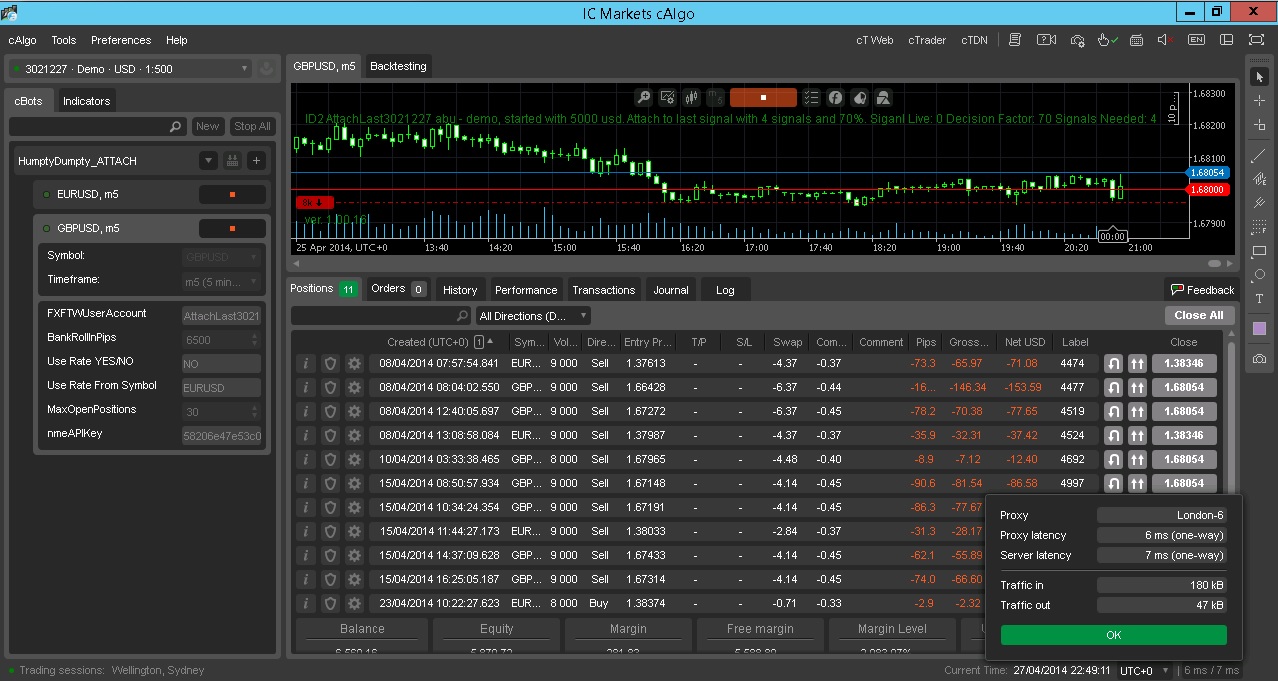
Task: Click shield protection icon for position 4519
Action: pos(330,411)
